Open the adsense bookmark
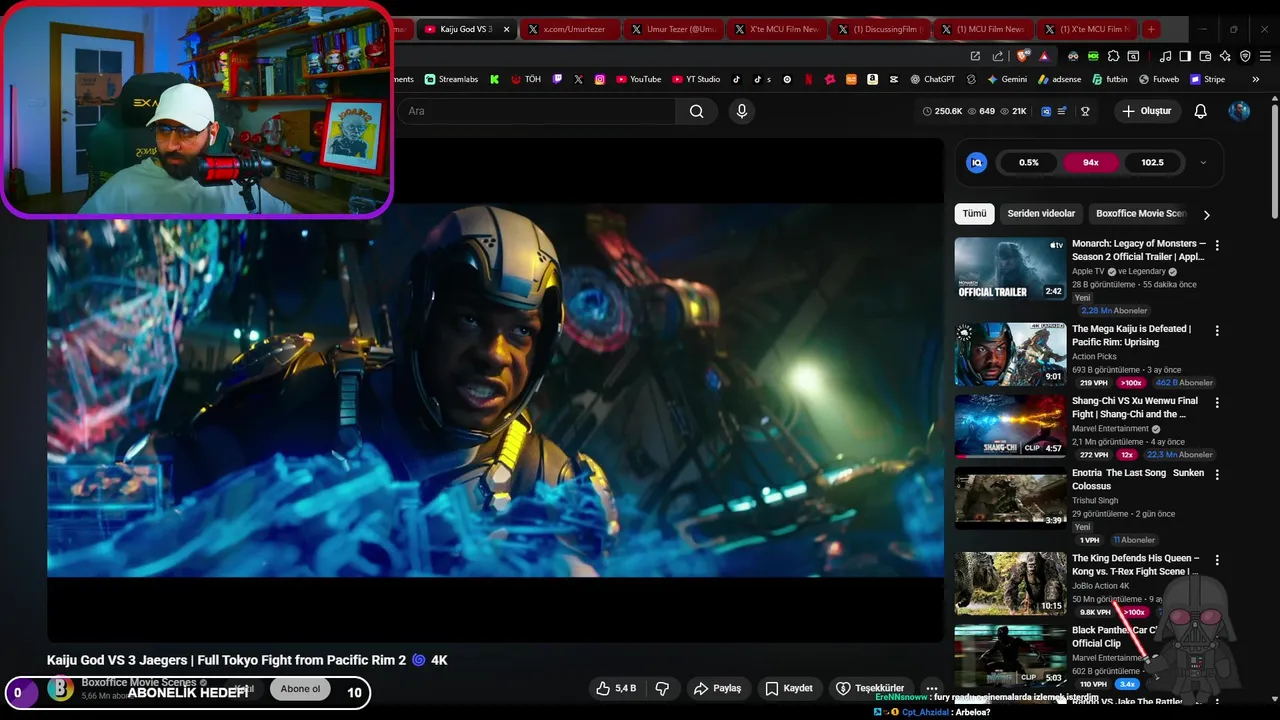Viewport: 1280px width, 720px height. [1060, 79]
